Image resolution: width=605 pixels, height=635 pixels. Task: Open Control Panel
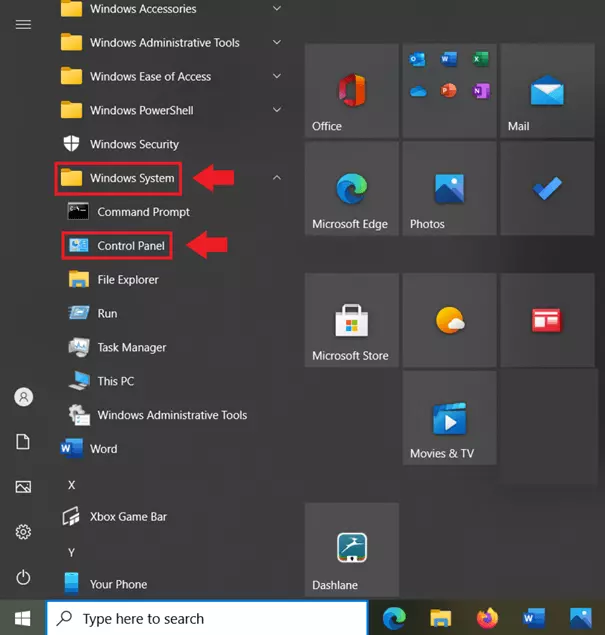[x=117, y=246]
